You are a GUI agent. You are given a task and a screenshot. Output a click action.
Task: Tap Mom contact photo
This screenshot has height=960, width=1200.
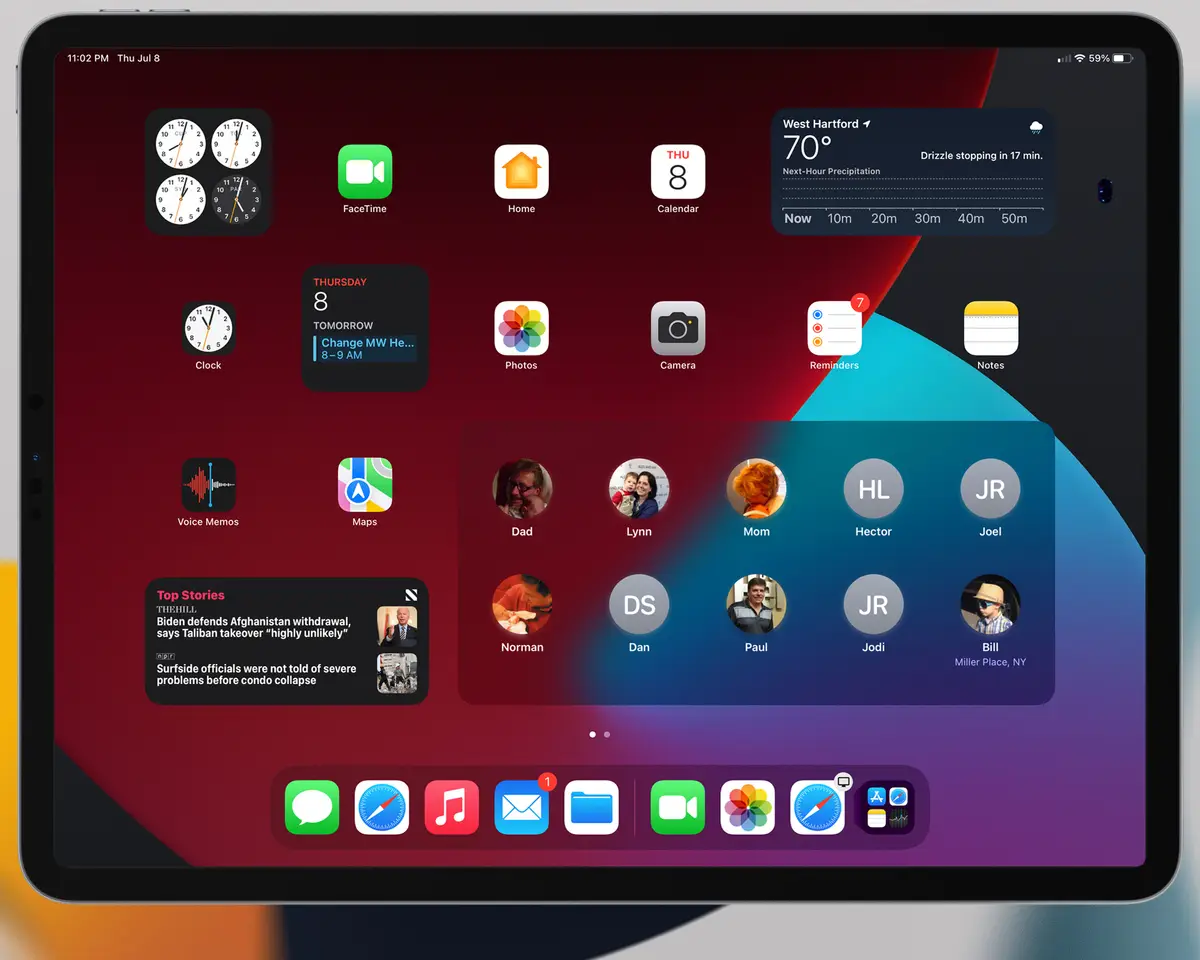click(x=756, y=489)
